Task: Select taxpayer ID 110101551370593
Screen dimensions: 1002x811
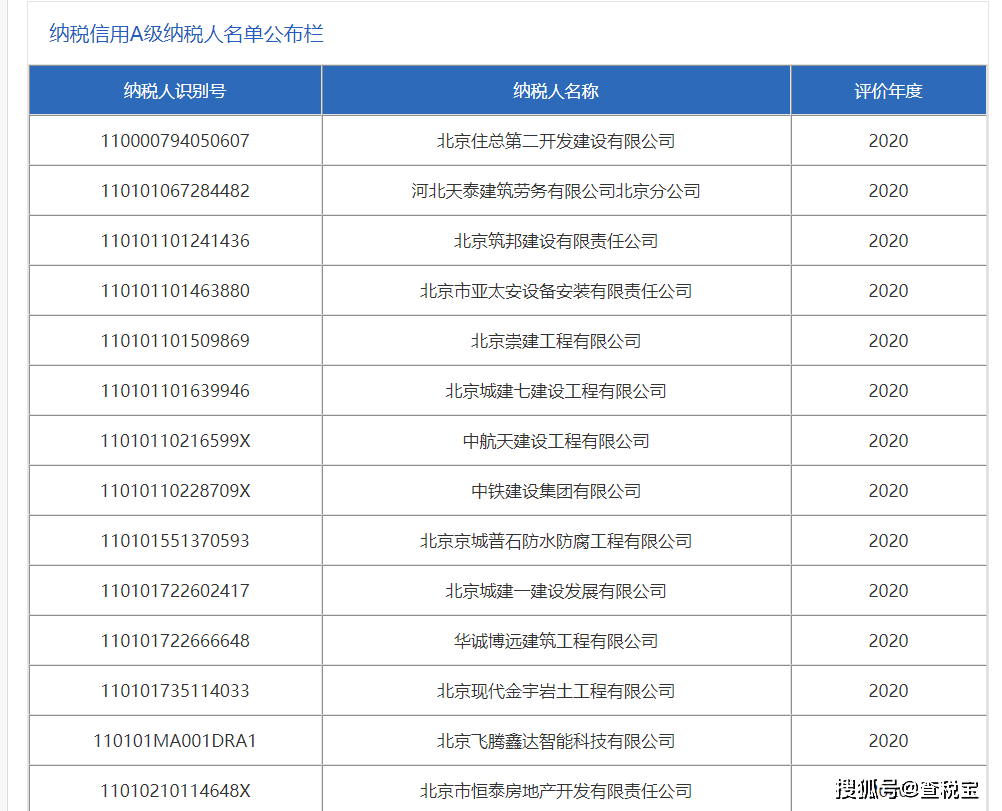Action: [x=175, y=541]
